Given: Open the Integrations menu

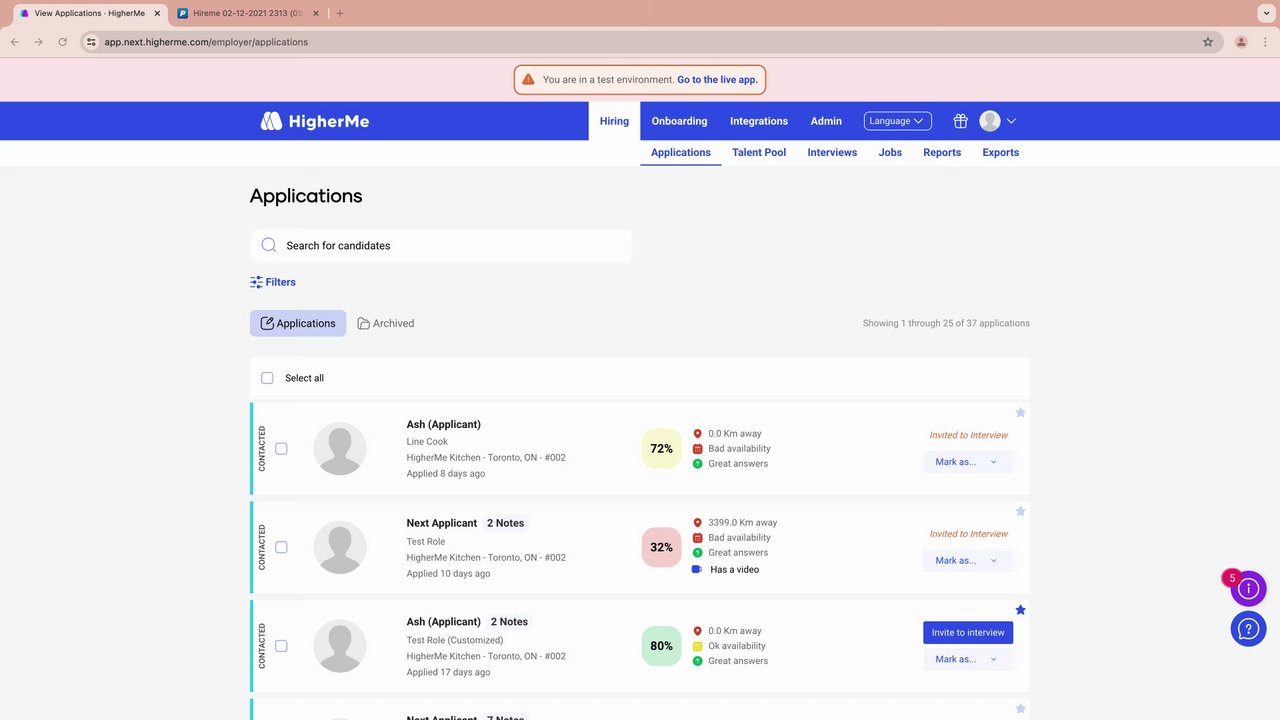Looking at the screenshot, I should point(759,121).
